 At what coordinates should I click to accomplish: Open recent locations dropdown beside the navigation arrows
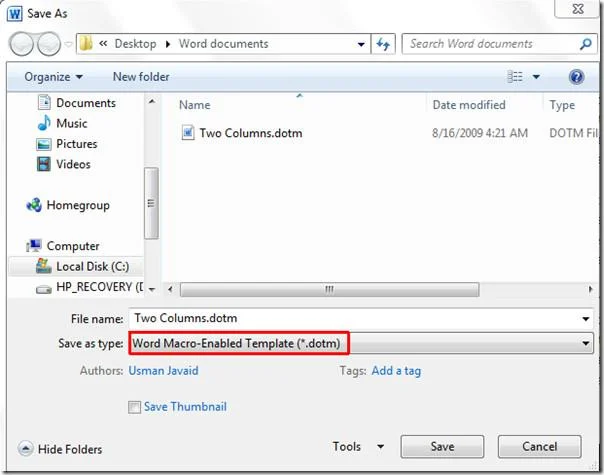pyautogui.click(x=69, y=44)
